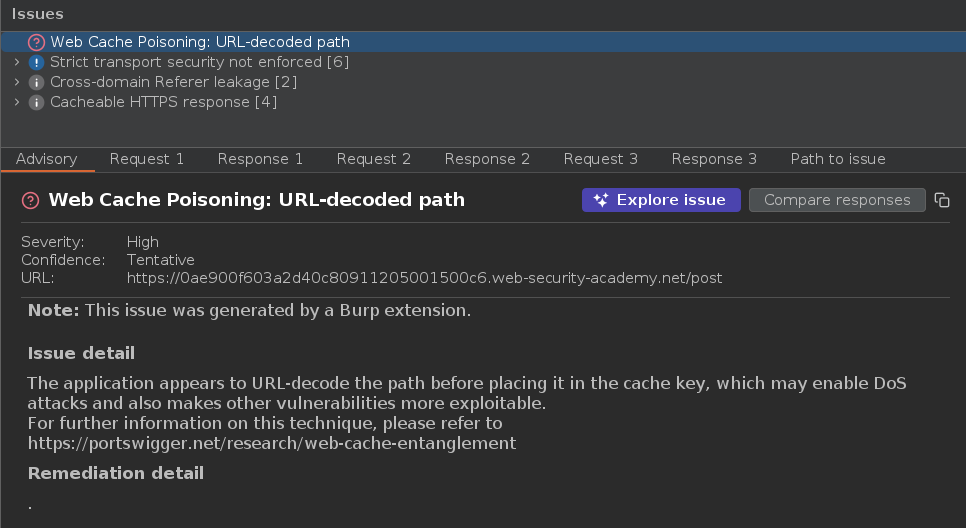Click the copy icon next to Compare responses
The image size is (966, 528).
point(941,200)
